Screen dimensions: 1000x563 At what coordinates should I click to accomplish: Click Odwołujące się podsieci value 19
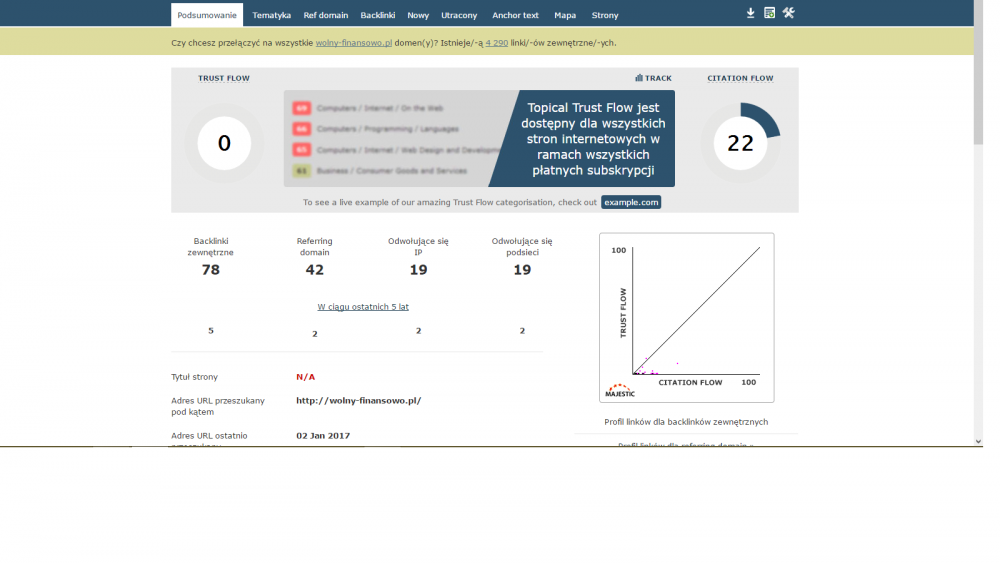(x=522, y=270)
